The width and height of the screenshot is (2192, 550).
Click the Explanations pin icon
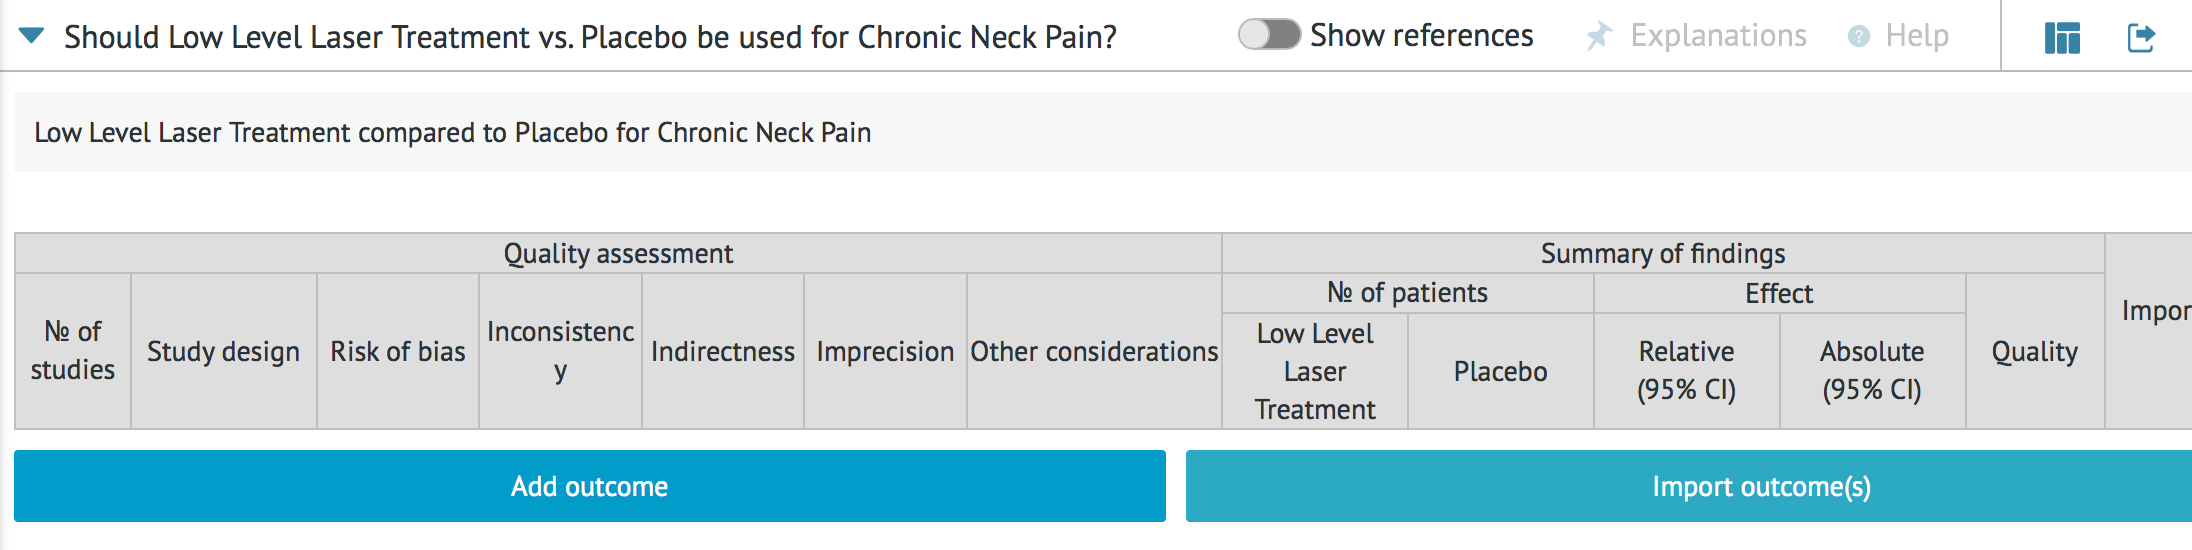click(x=1598, y=37)
